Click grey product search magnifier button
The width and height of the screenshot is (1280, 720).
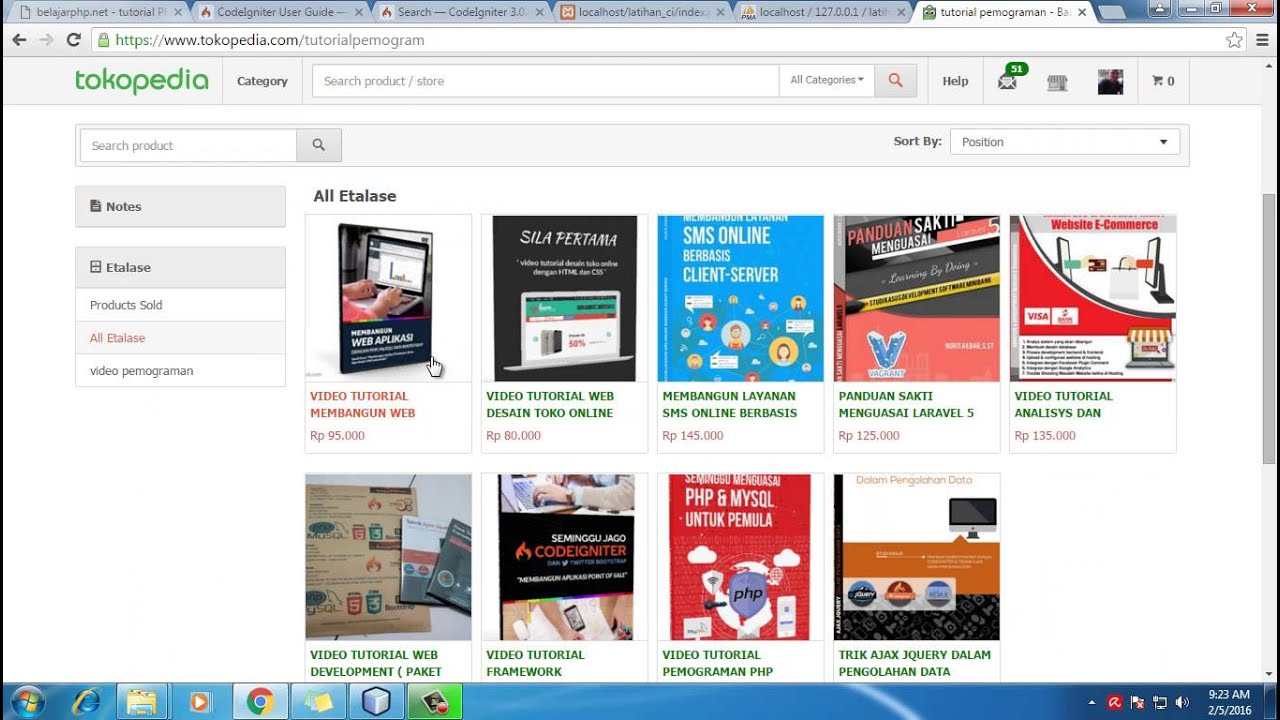click(x=319, y=145)
